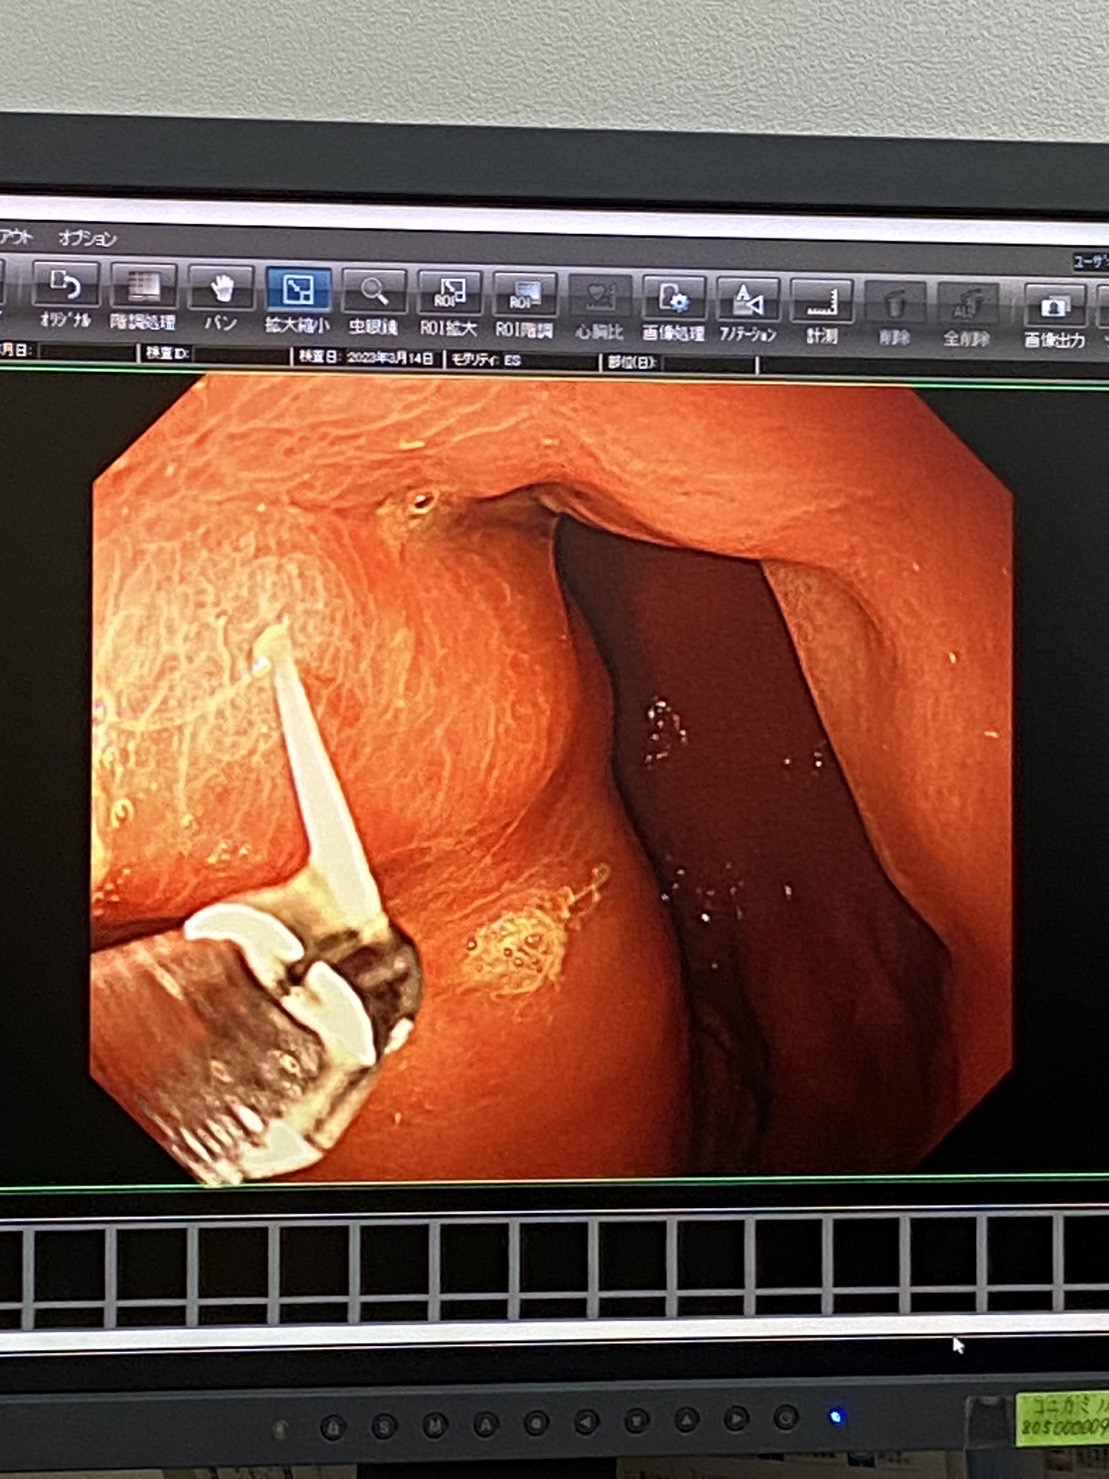This screenshot has height=1479, width=1109.
Task: Click the 検査日 date field
Action: 390,357
